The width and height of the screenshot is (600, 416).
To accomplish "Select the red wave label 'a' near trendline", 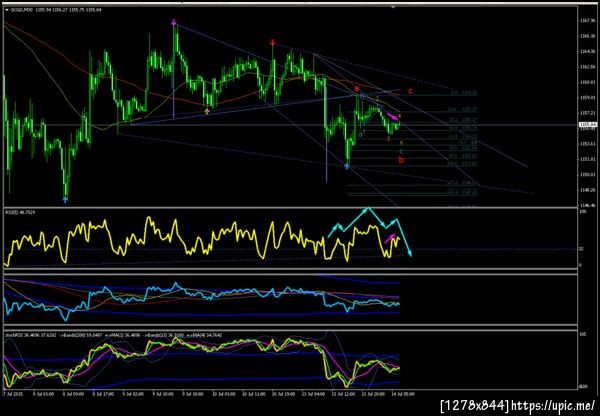I will [x=357, y=89].
